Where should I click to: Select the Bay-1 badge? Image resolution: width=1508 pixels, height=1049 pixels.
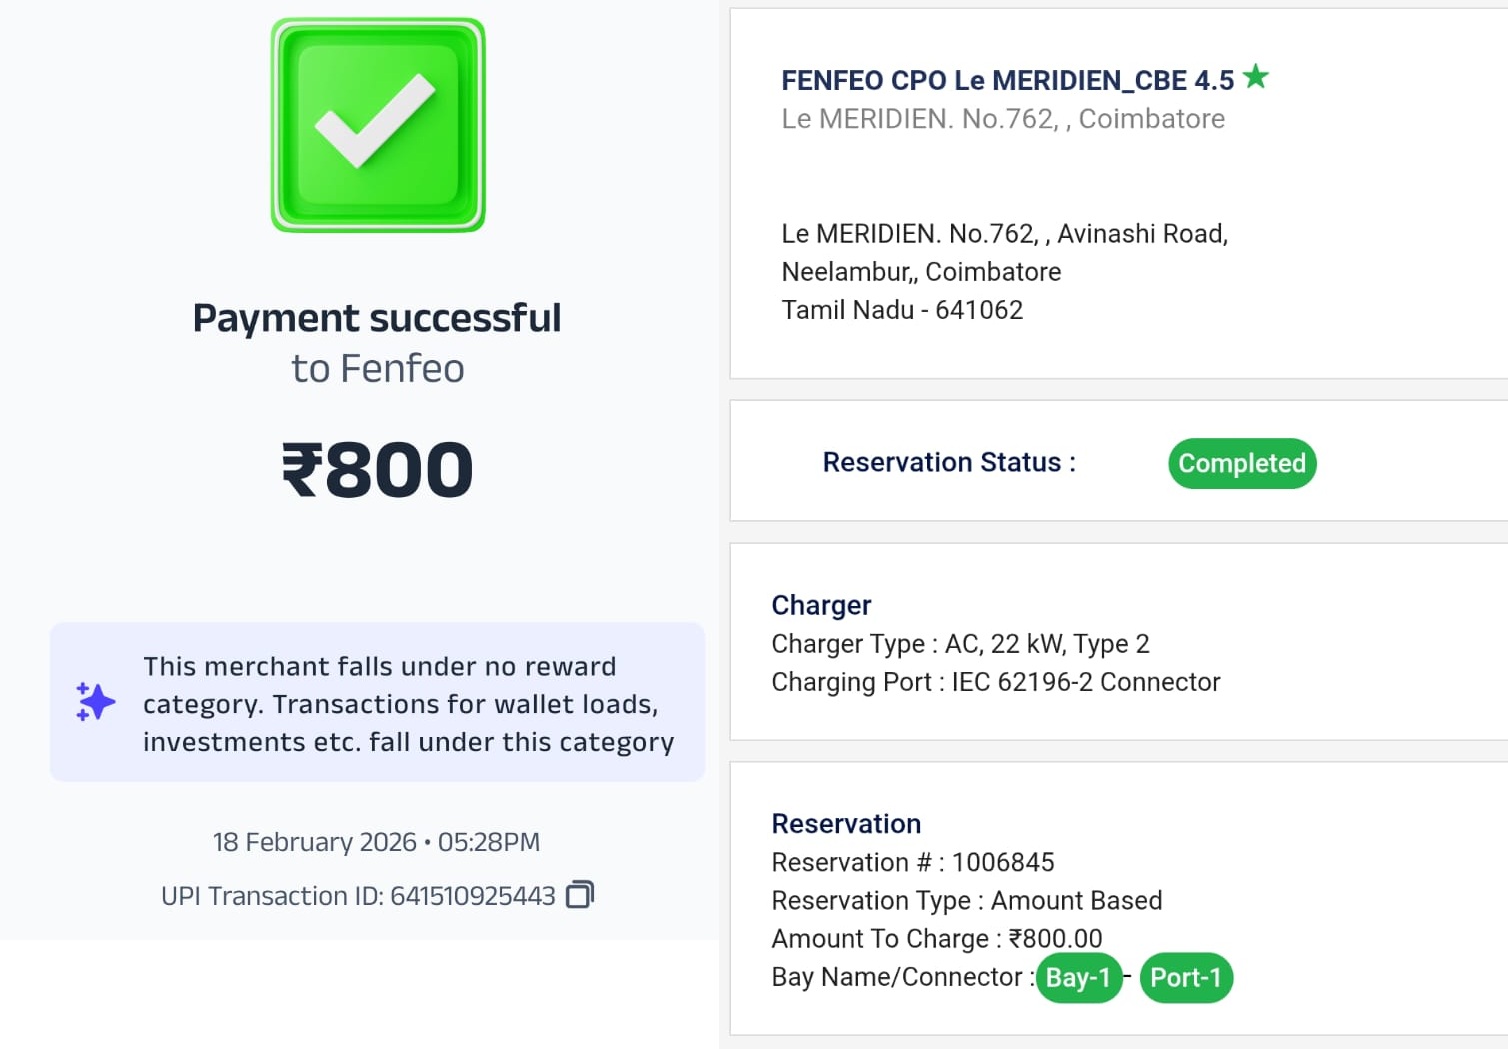click(x=1078, y=977)
